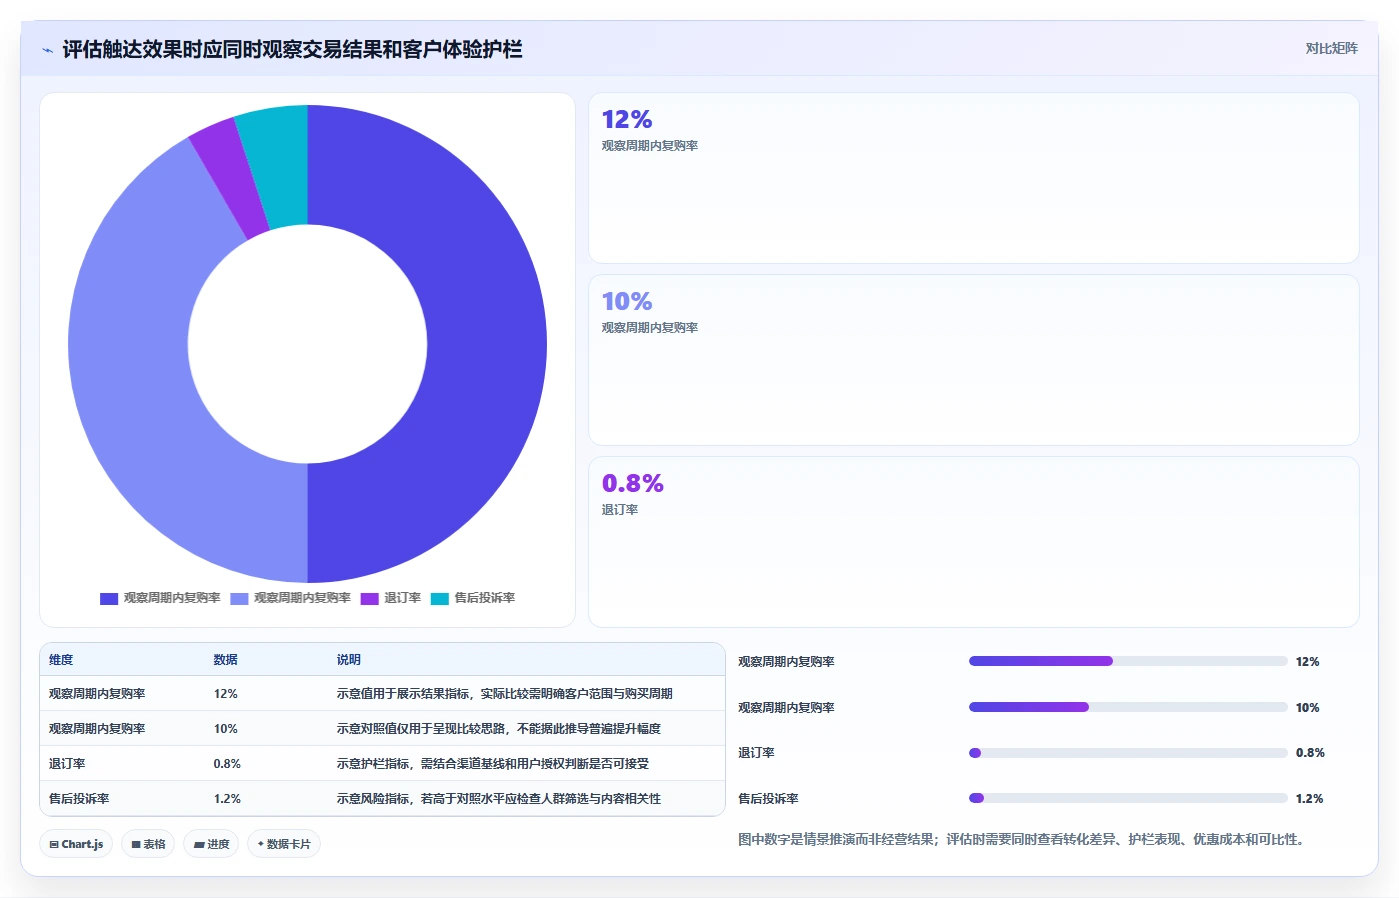Click the 退订率 label beside the progress bar
Screen dimensions: 1399x898
click(756, 753)
